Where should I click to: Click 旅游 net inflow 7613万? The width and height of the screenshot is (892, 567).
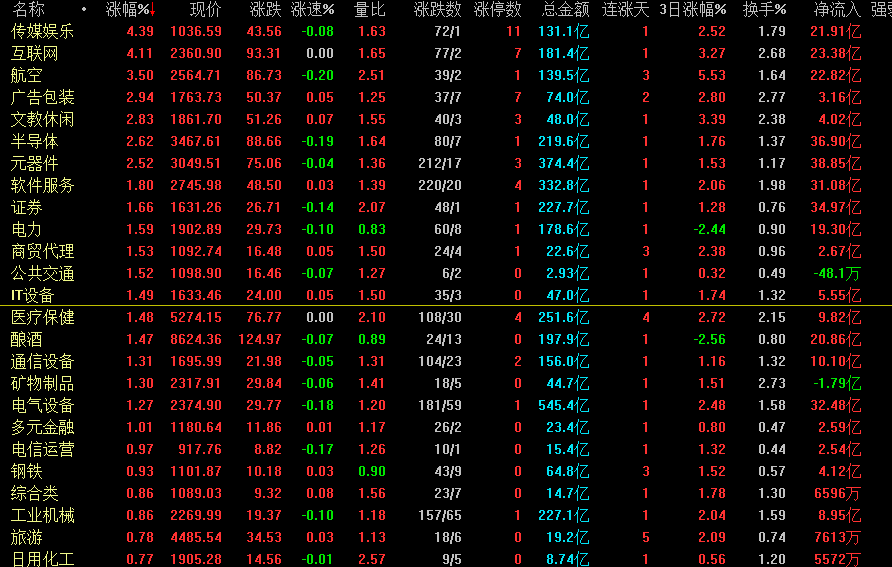click(x=837, y=537)
